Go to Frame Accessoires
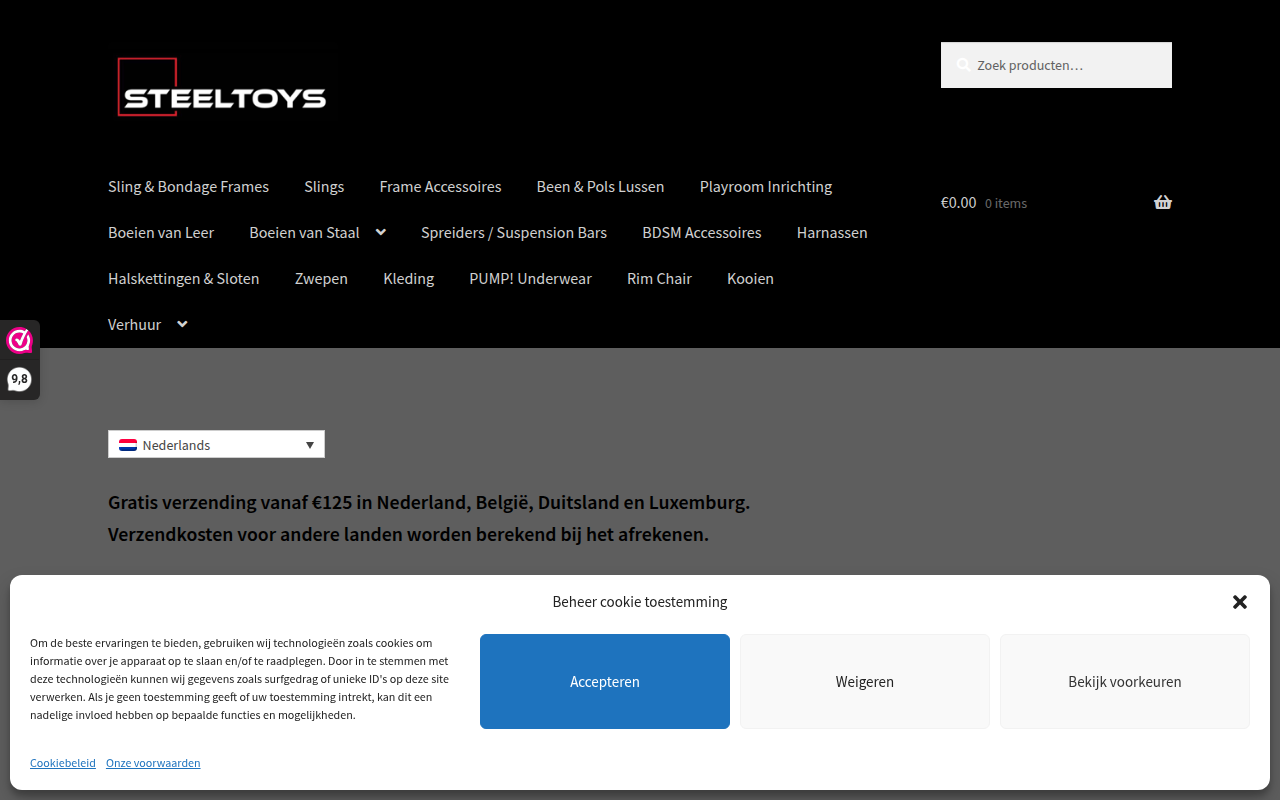 (x=440, y=187)
